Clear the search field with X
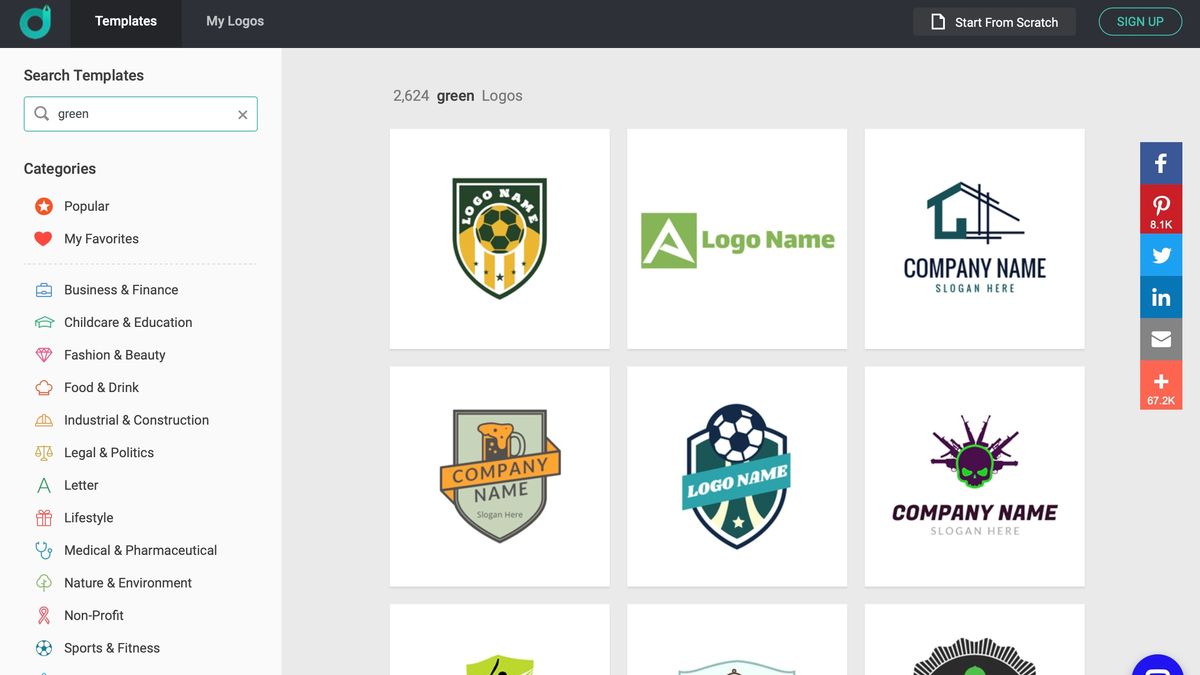This screenshot has width=1200, height=675. [x=242, y=115]
